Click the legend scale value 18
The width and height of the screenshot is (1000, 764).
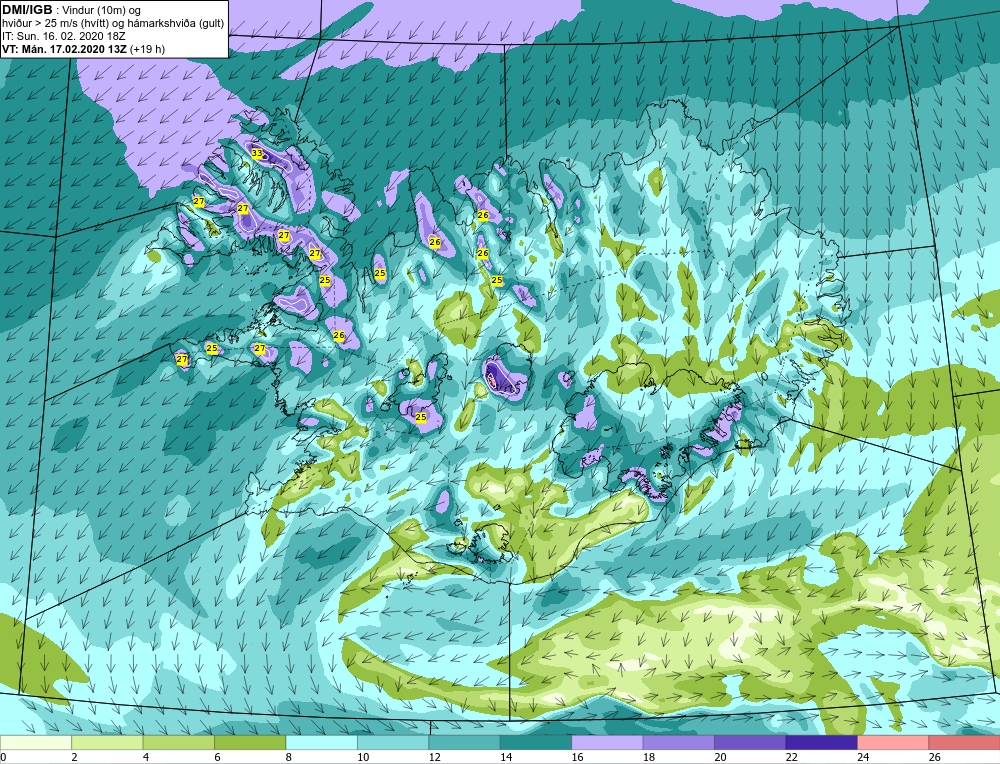tap(649, 758)
